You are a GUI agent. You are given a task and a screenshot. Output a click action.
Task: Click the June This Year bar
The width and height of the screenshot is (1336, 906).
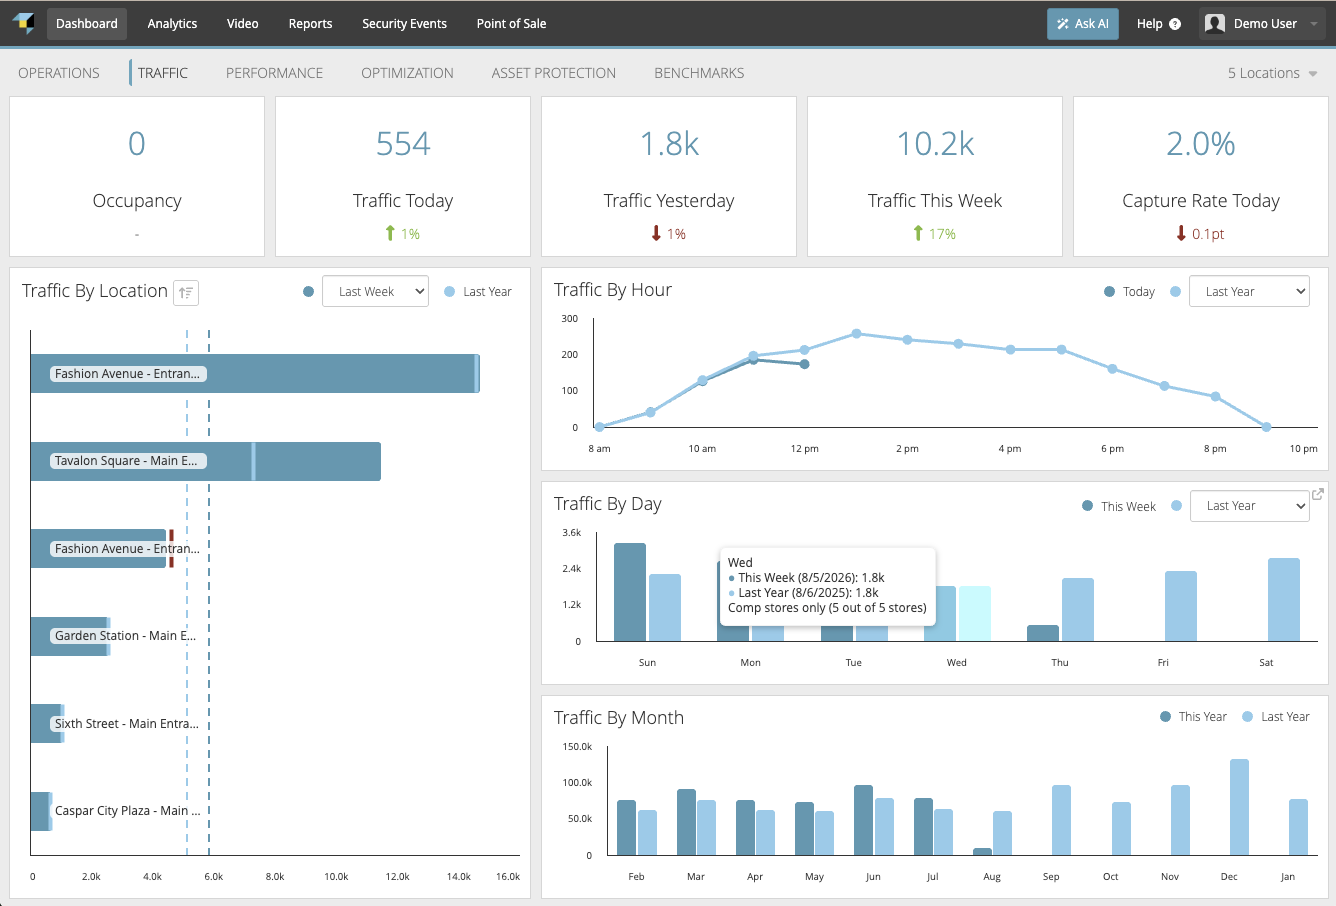[x=864, y=820]
